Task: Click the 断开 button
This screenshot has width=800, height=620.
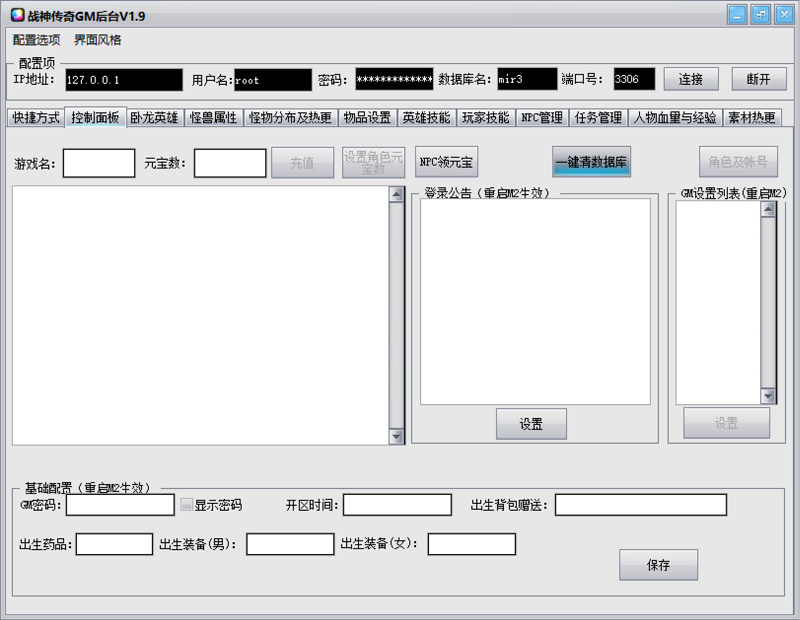Action: coord(759,79)
